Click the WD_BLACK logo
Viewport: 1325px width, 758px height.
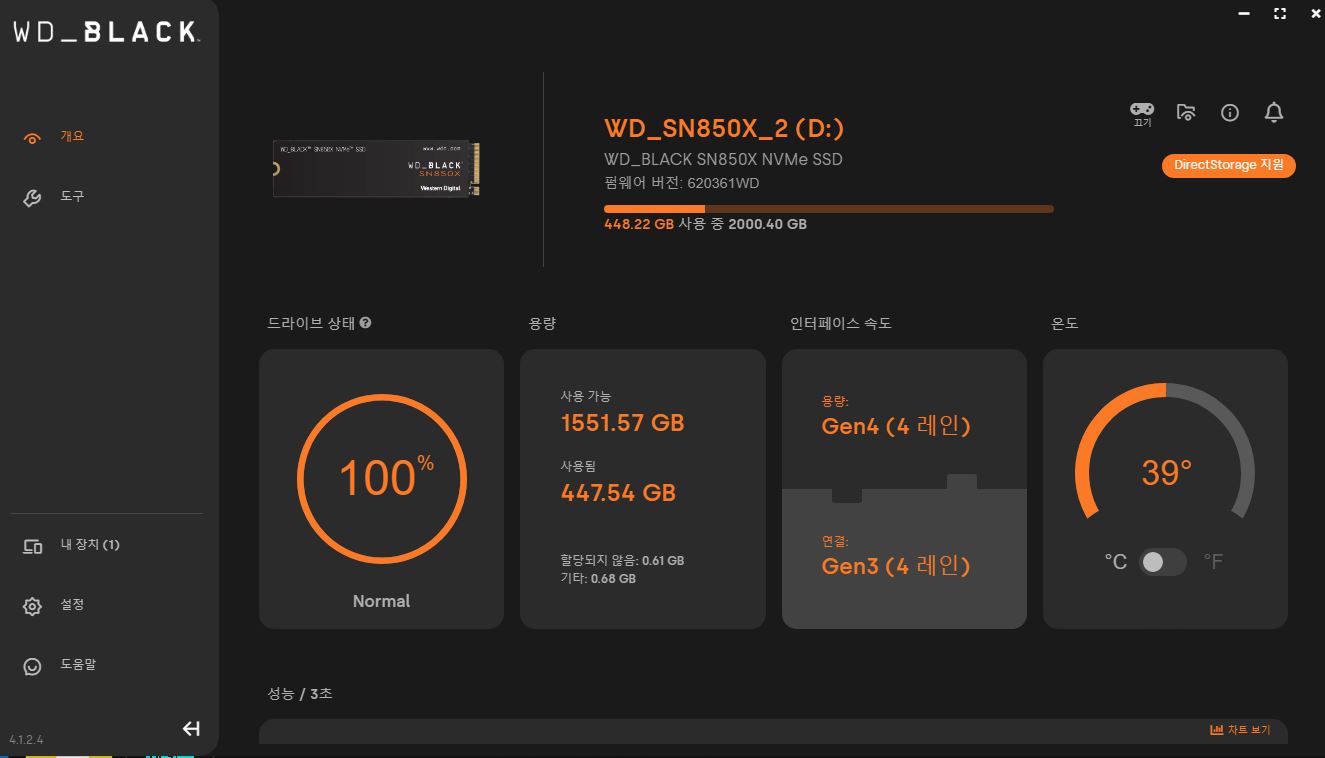pyautogui.click(x=107, y=32)
